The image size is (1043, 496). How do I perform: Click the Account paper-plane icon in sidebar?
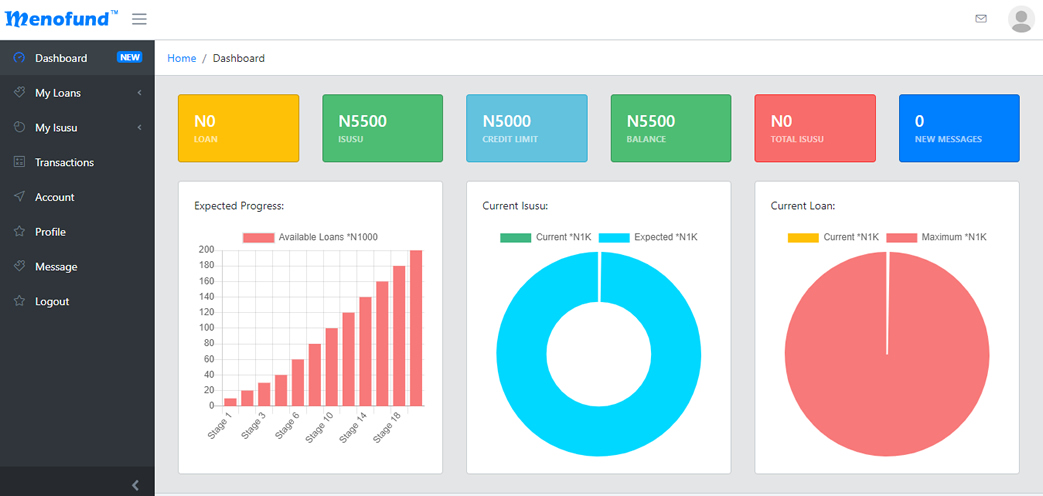pyautogui.click(x=19, y=197)
